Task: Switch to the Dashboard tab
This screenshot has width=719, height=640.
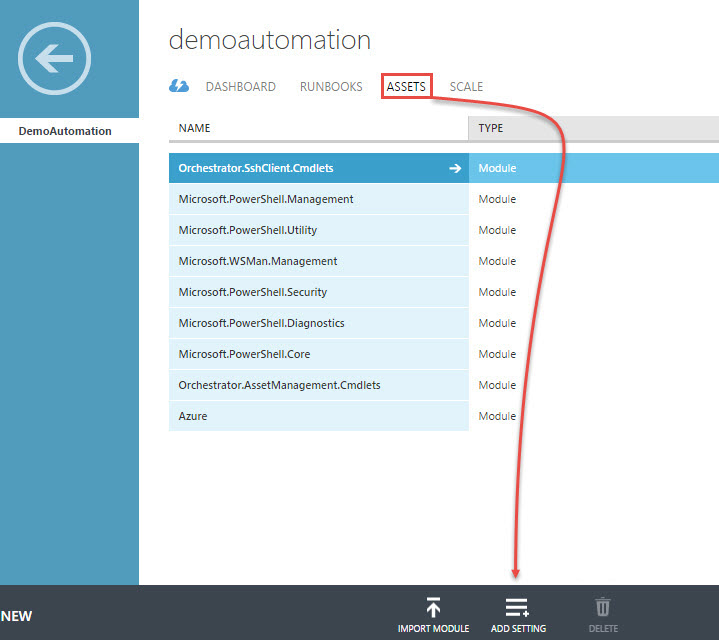Action: click(241, 87)
